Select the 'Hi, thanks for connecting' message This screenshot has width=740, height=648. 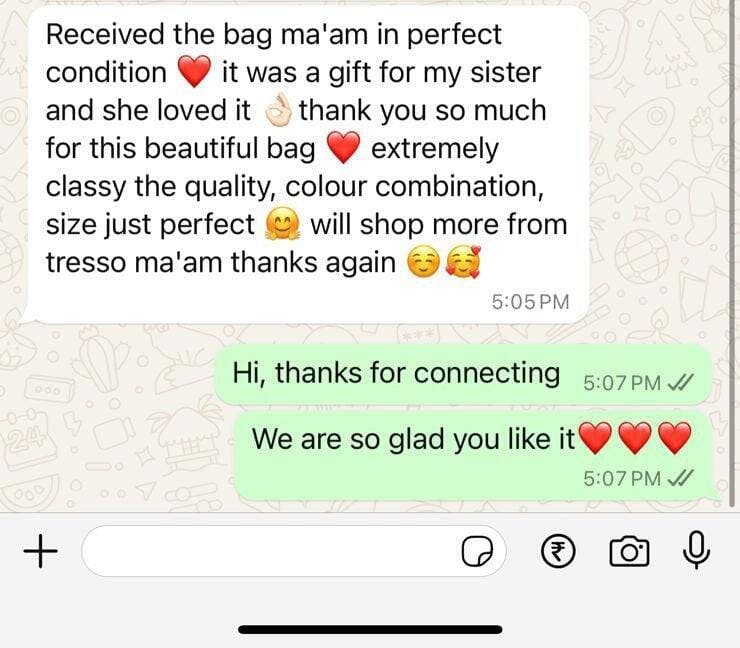coord(462,375)
